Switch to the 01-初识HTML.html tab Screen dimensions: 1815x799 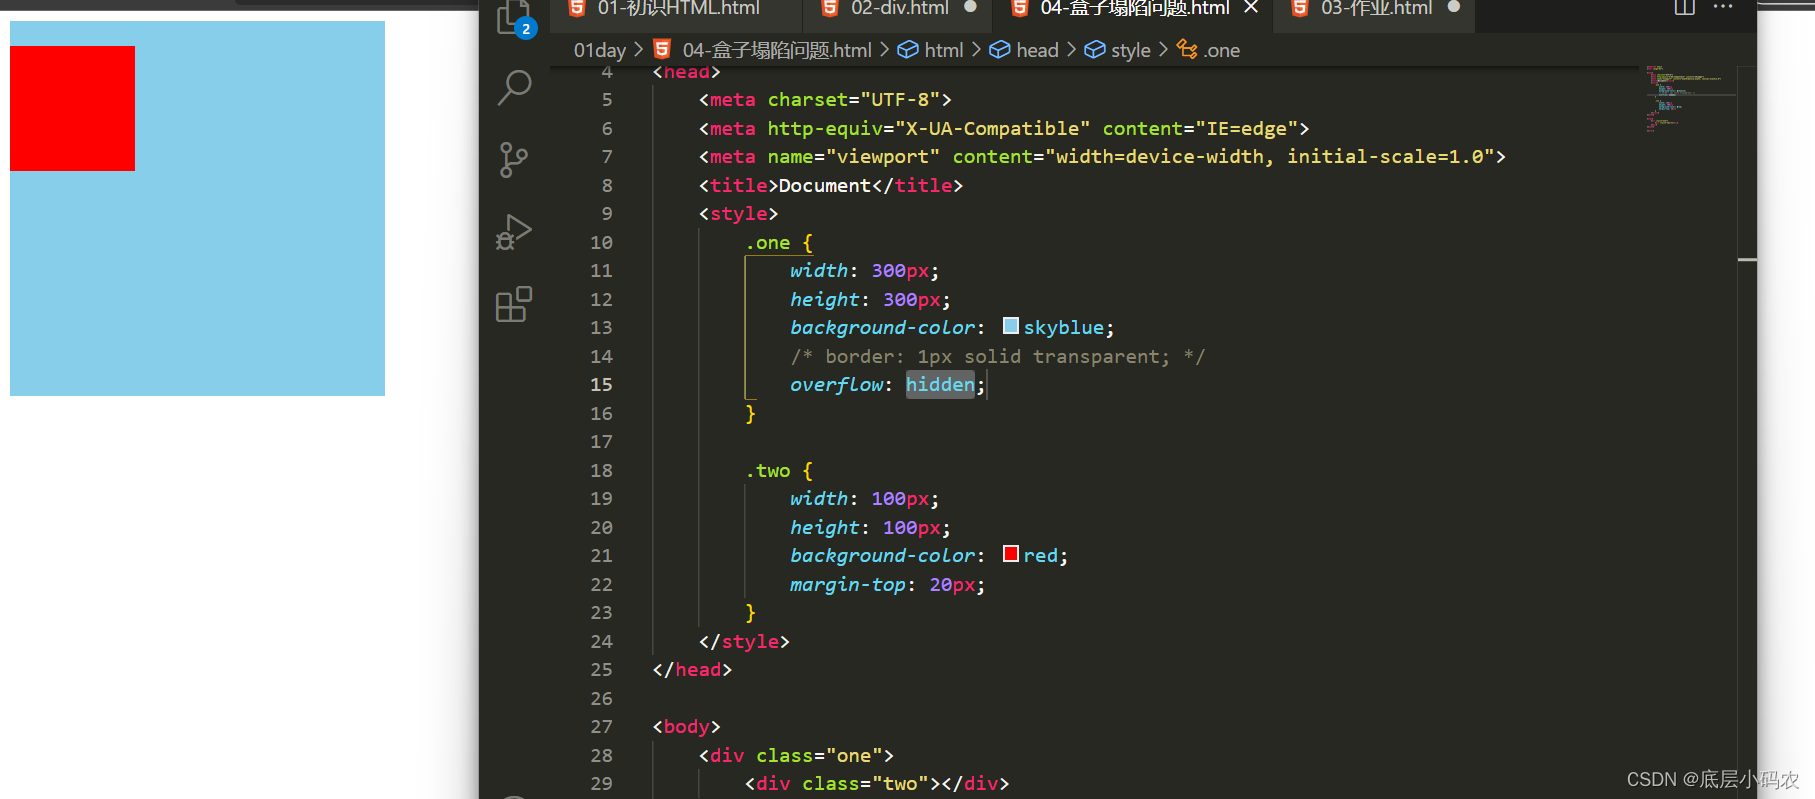tap(678, 9)
